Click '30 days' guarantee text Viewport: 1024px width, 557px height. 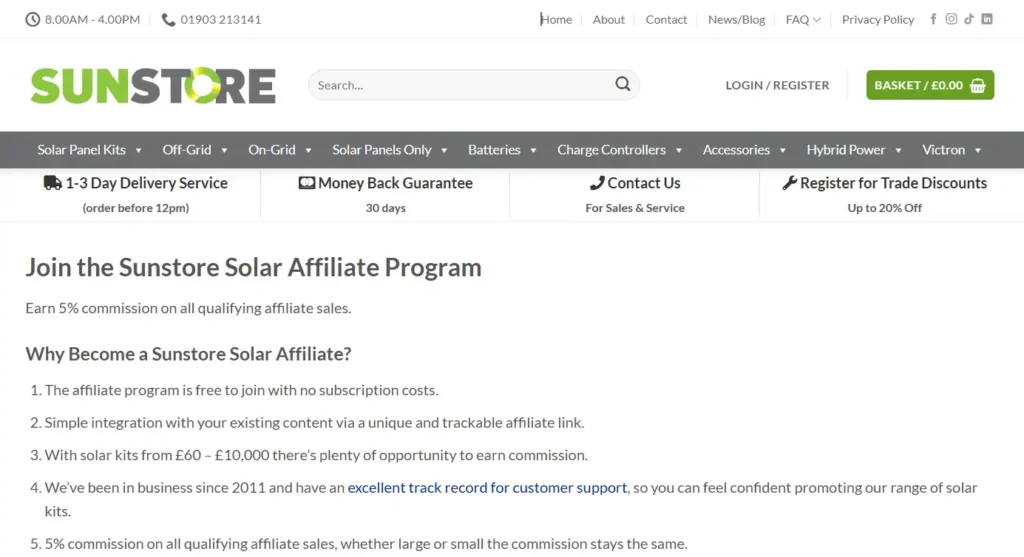click(x=385, y=208)
